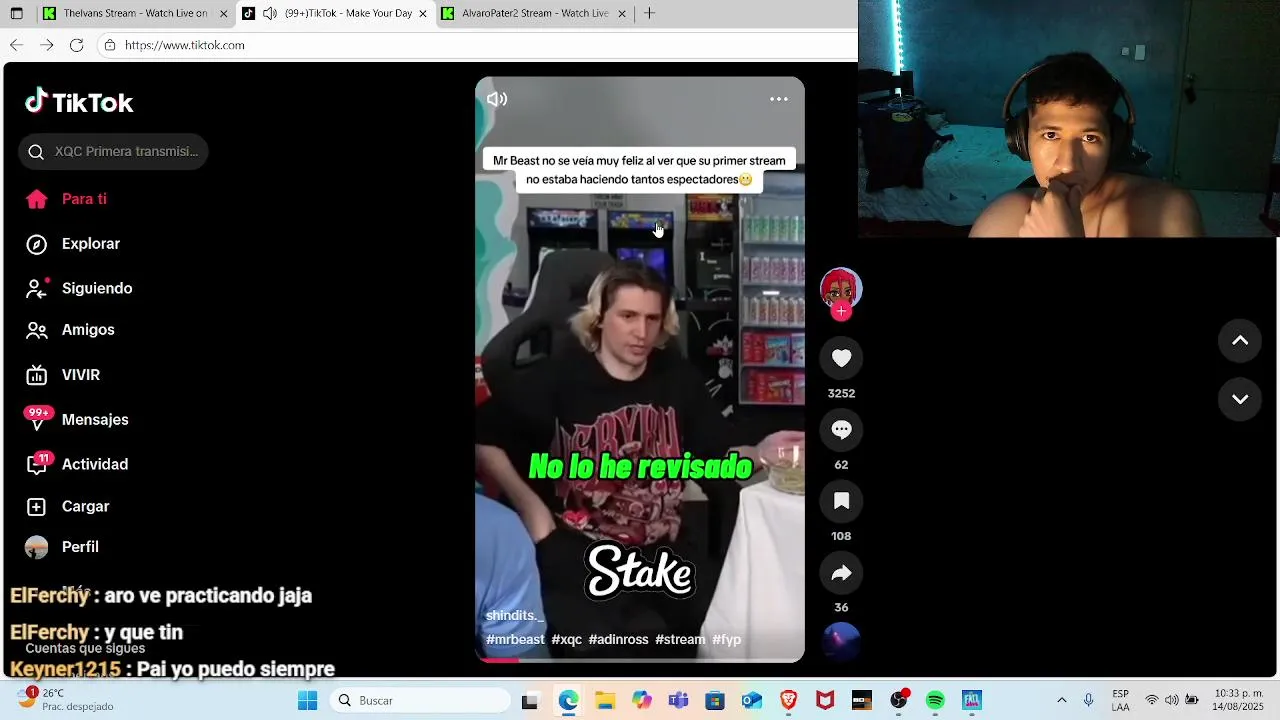Click the taskbar Buscar search box

tap(421, 700)
